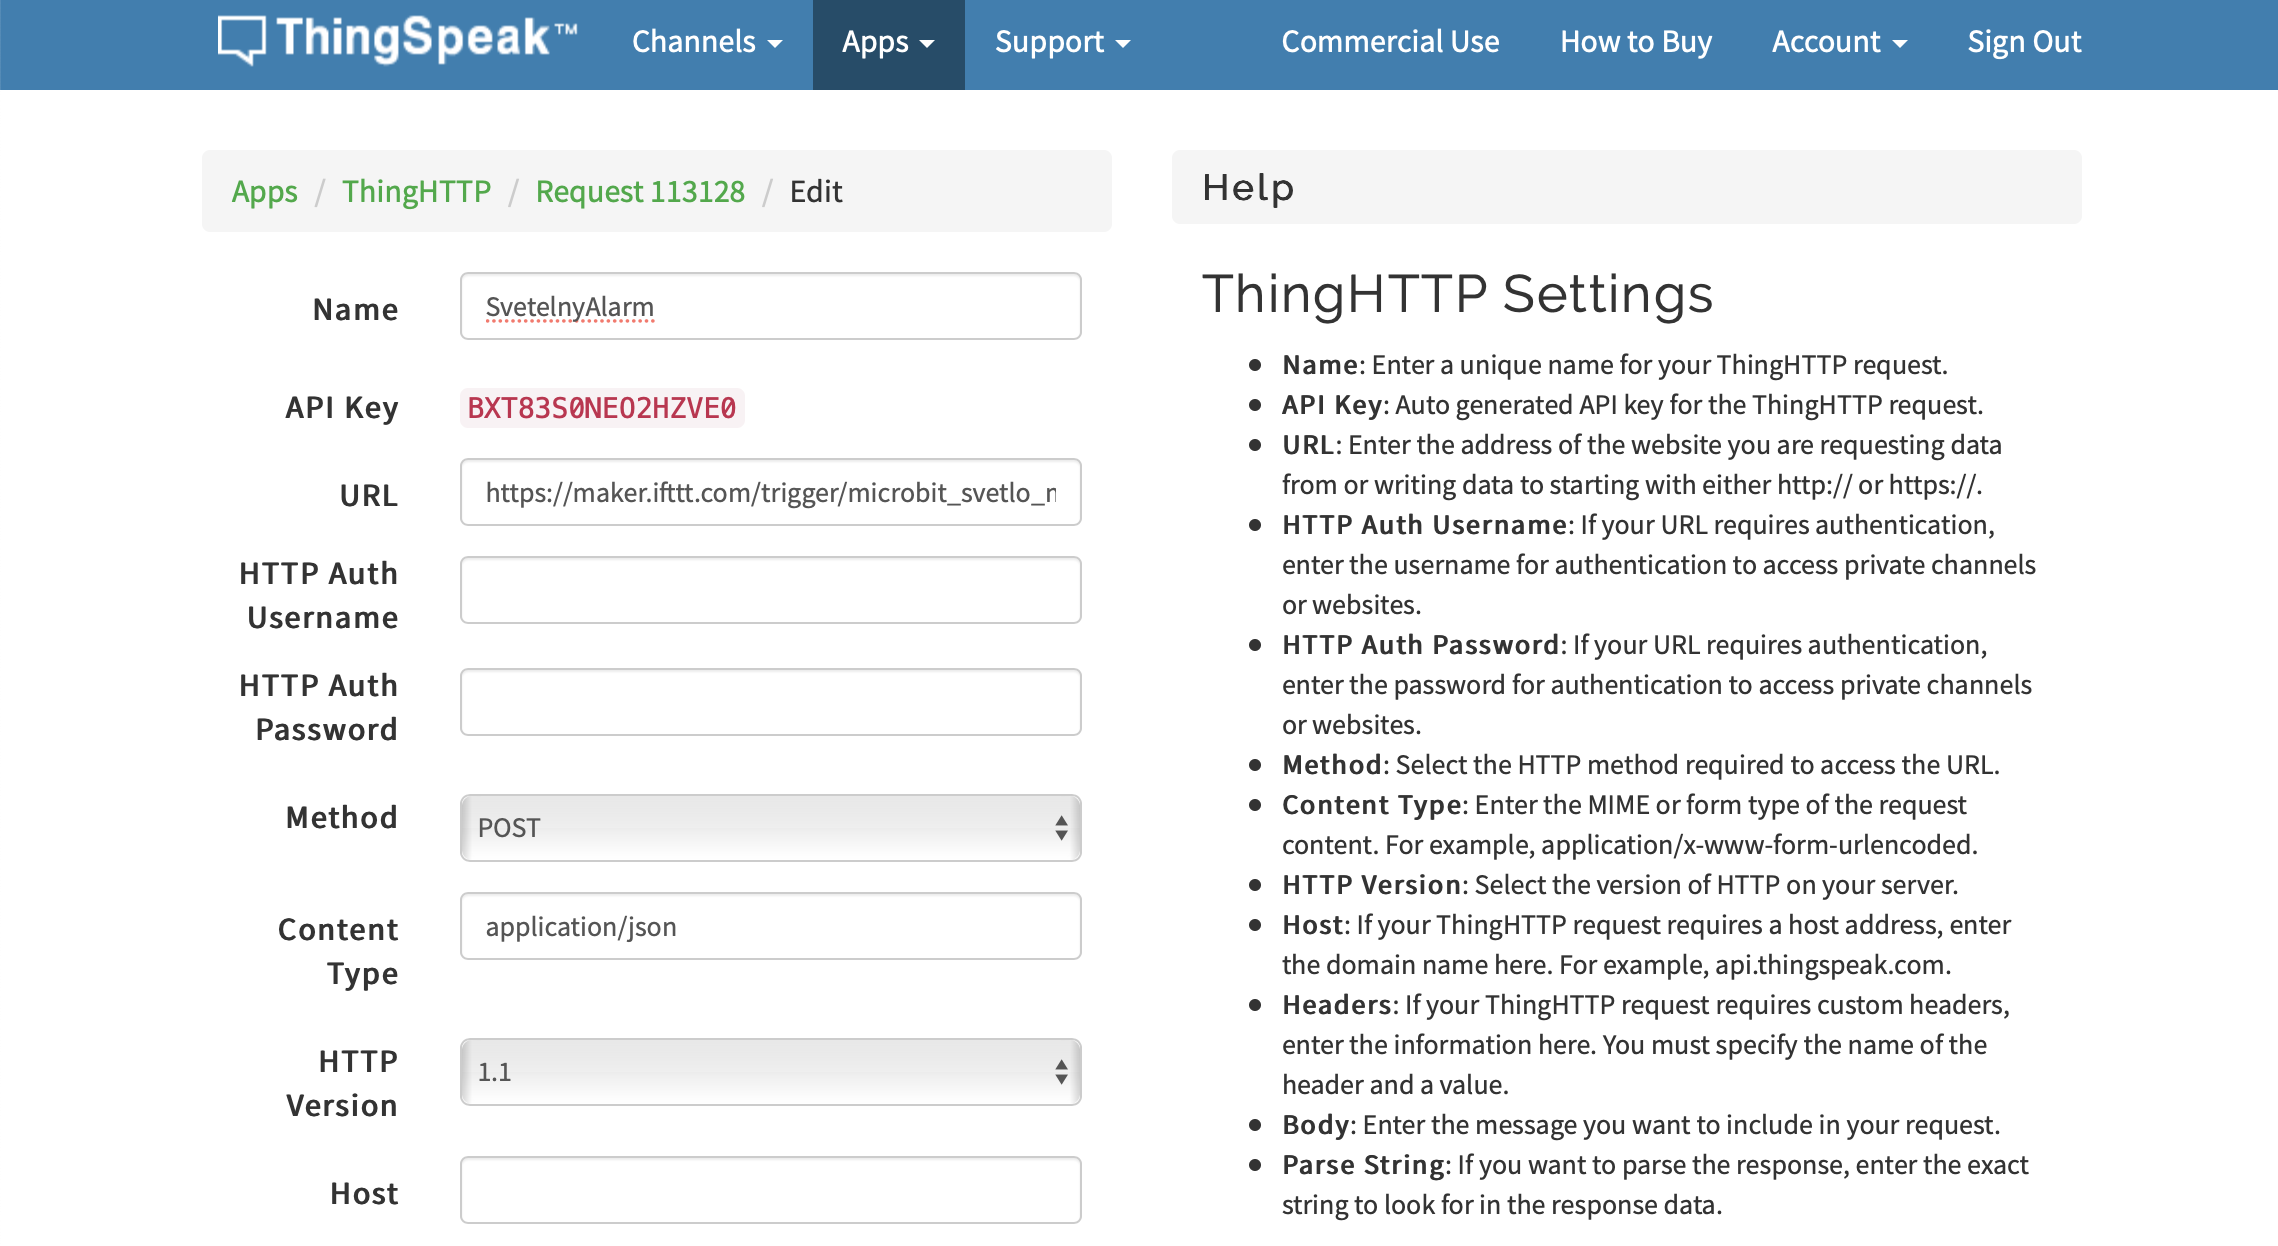Open the Method POST dropdown
The image size is (2278, 1246).
(770, 828)
